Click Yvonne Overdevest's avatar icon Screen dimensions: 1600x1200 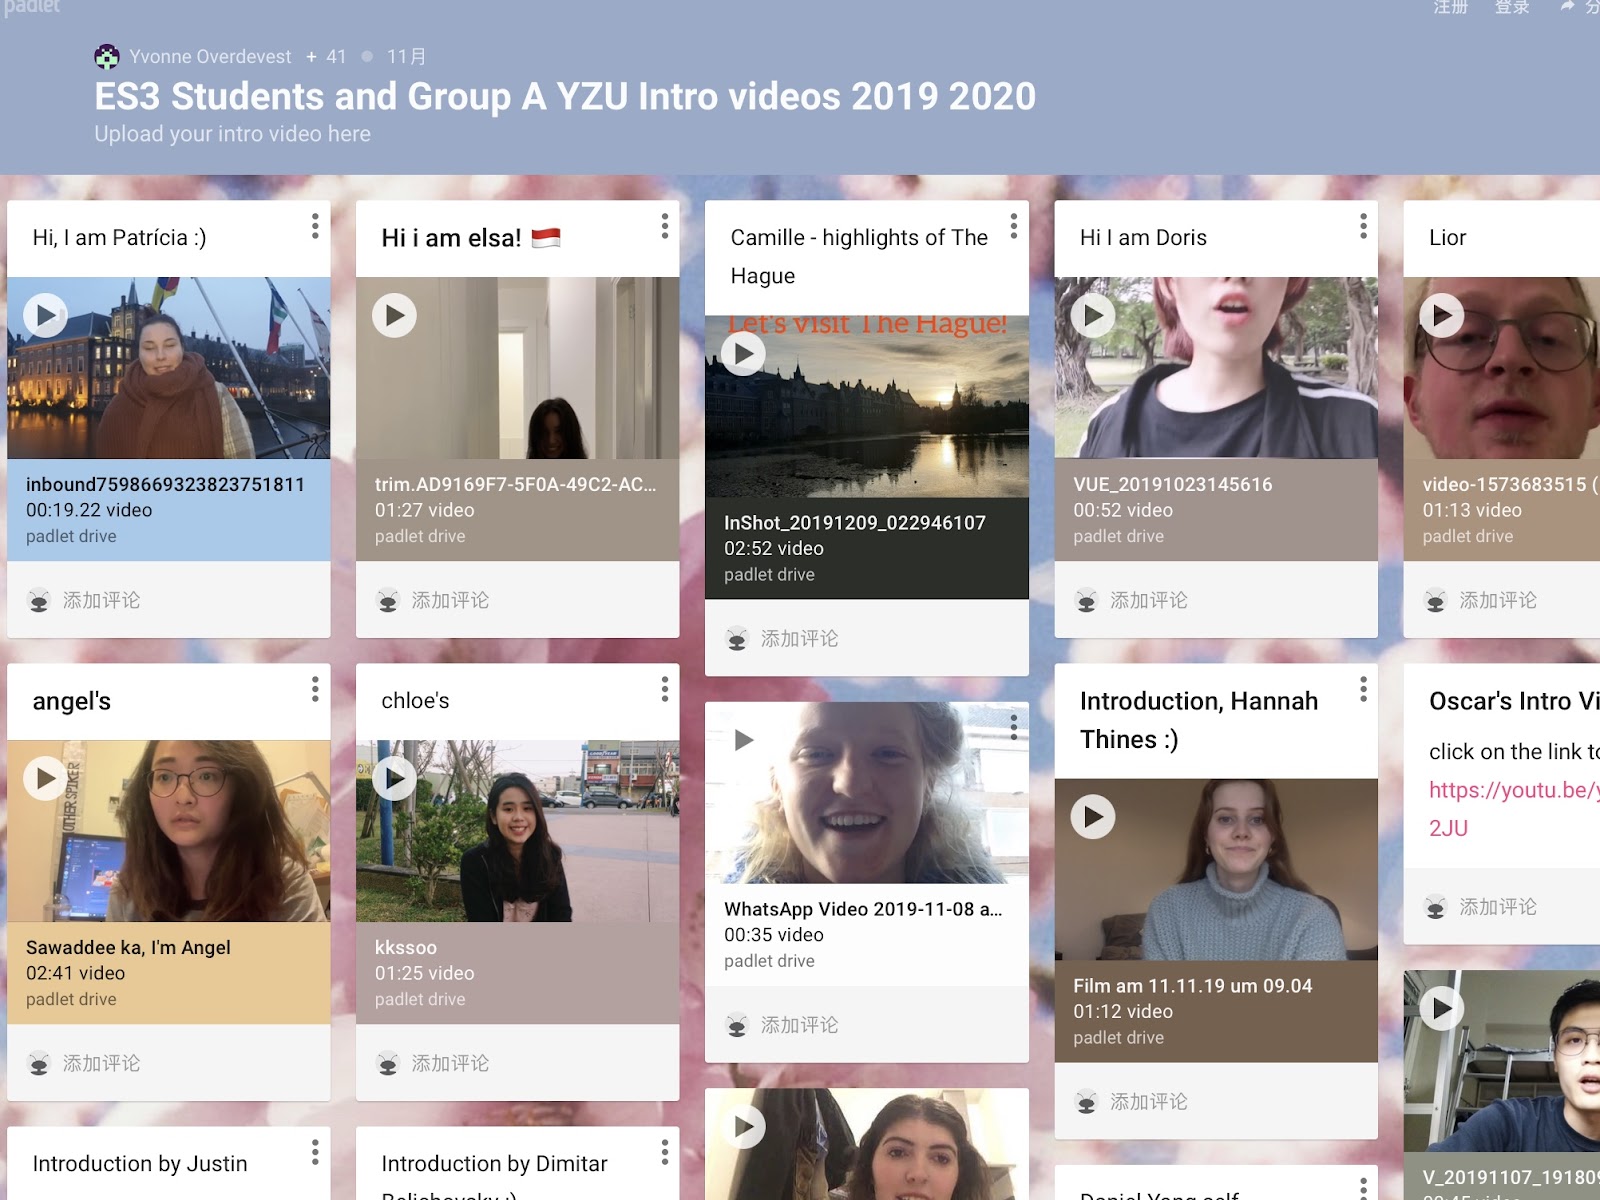107,57
